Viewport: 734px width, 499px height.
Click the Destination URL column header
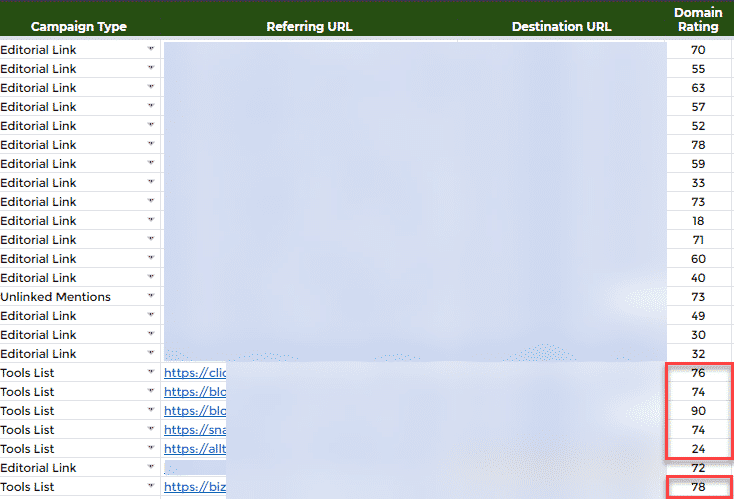click(x=561, y=27)
